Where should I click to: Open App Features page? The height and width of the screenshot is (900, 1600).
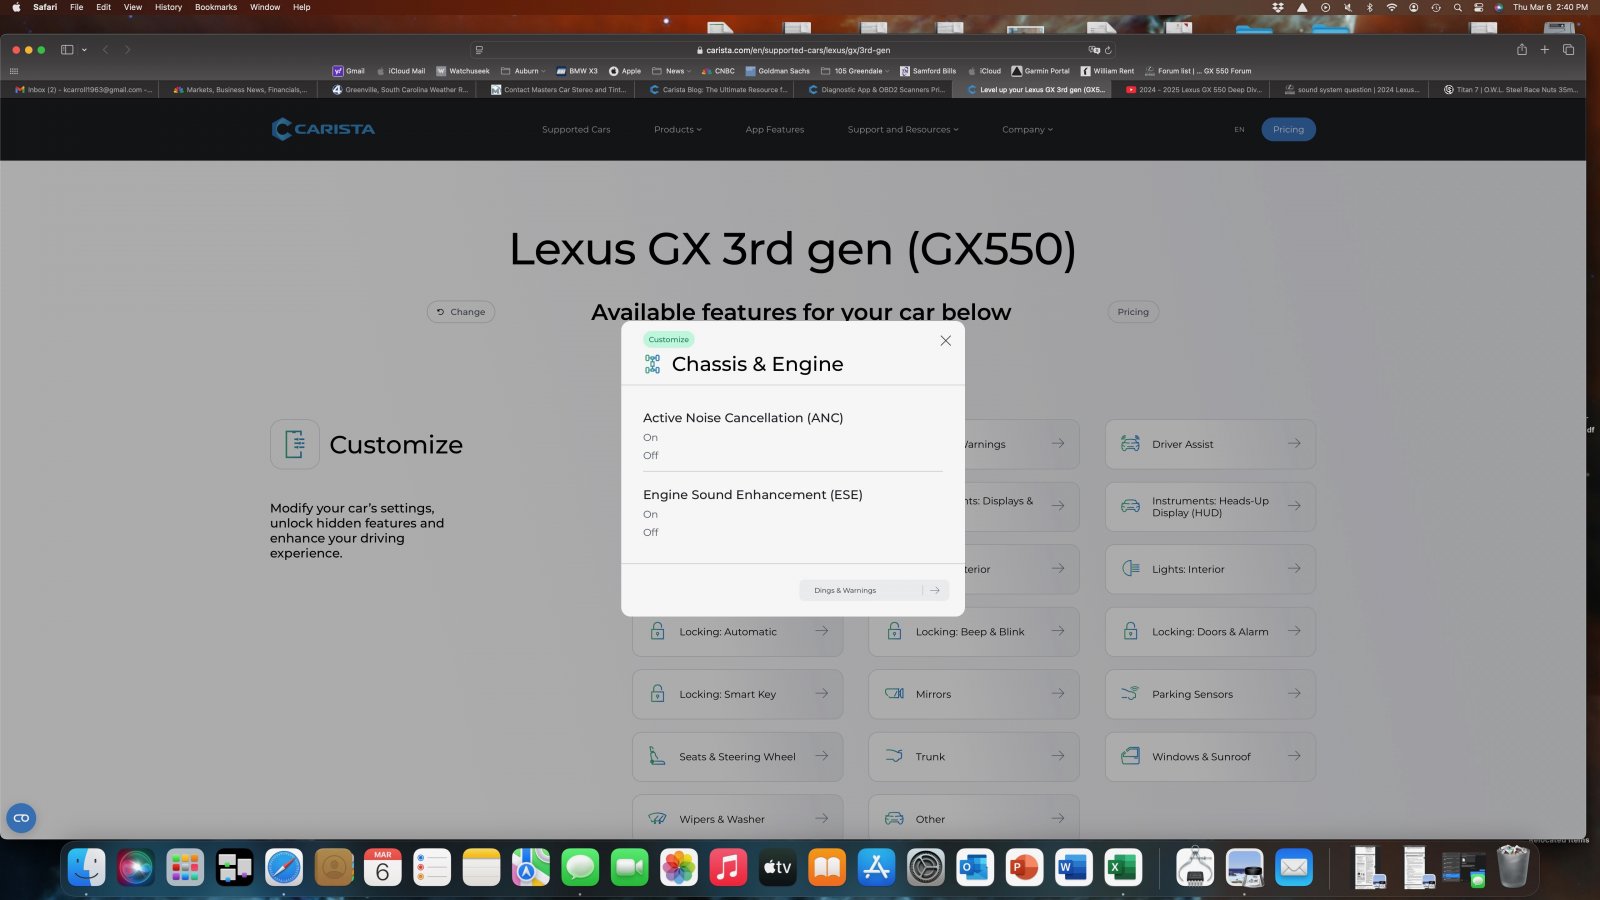(x=775, y=130)
